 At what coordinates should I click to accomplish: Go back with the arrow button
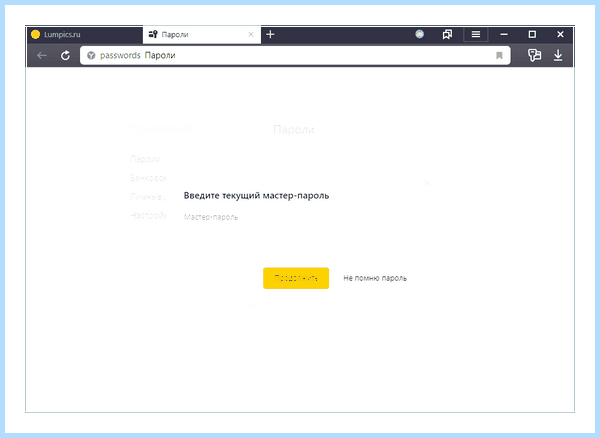point(42,55)
